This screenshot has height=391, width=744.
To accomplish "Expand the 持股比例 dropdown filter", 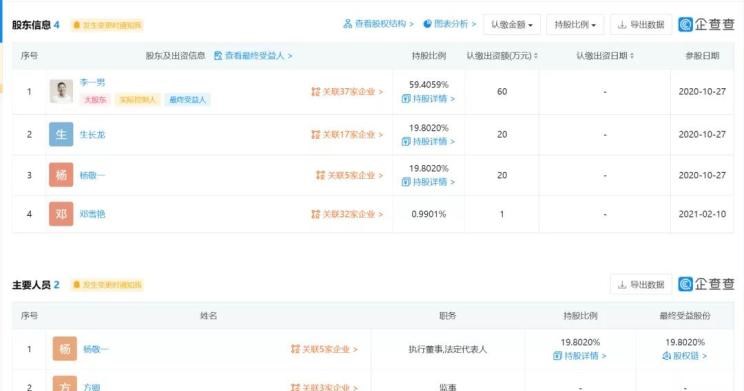I will (575, 25).
